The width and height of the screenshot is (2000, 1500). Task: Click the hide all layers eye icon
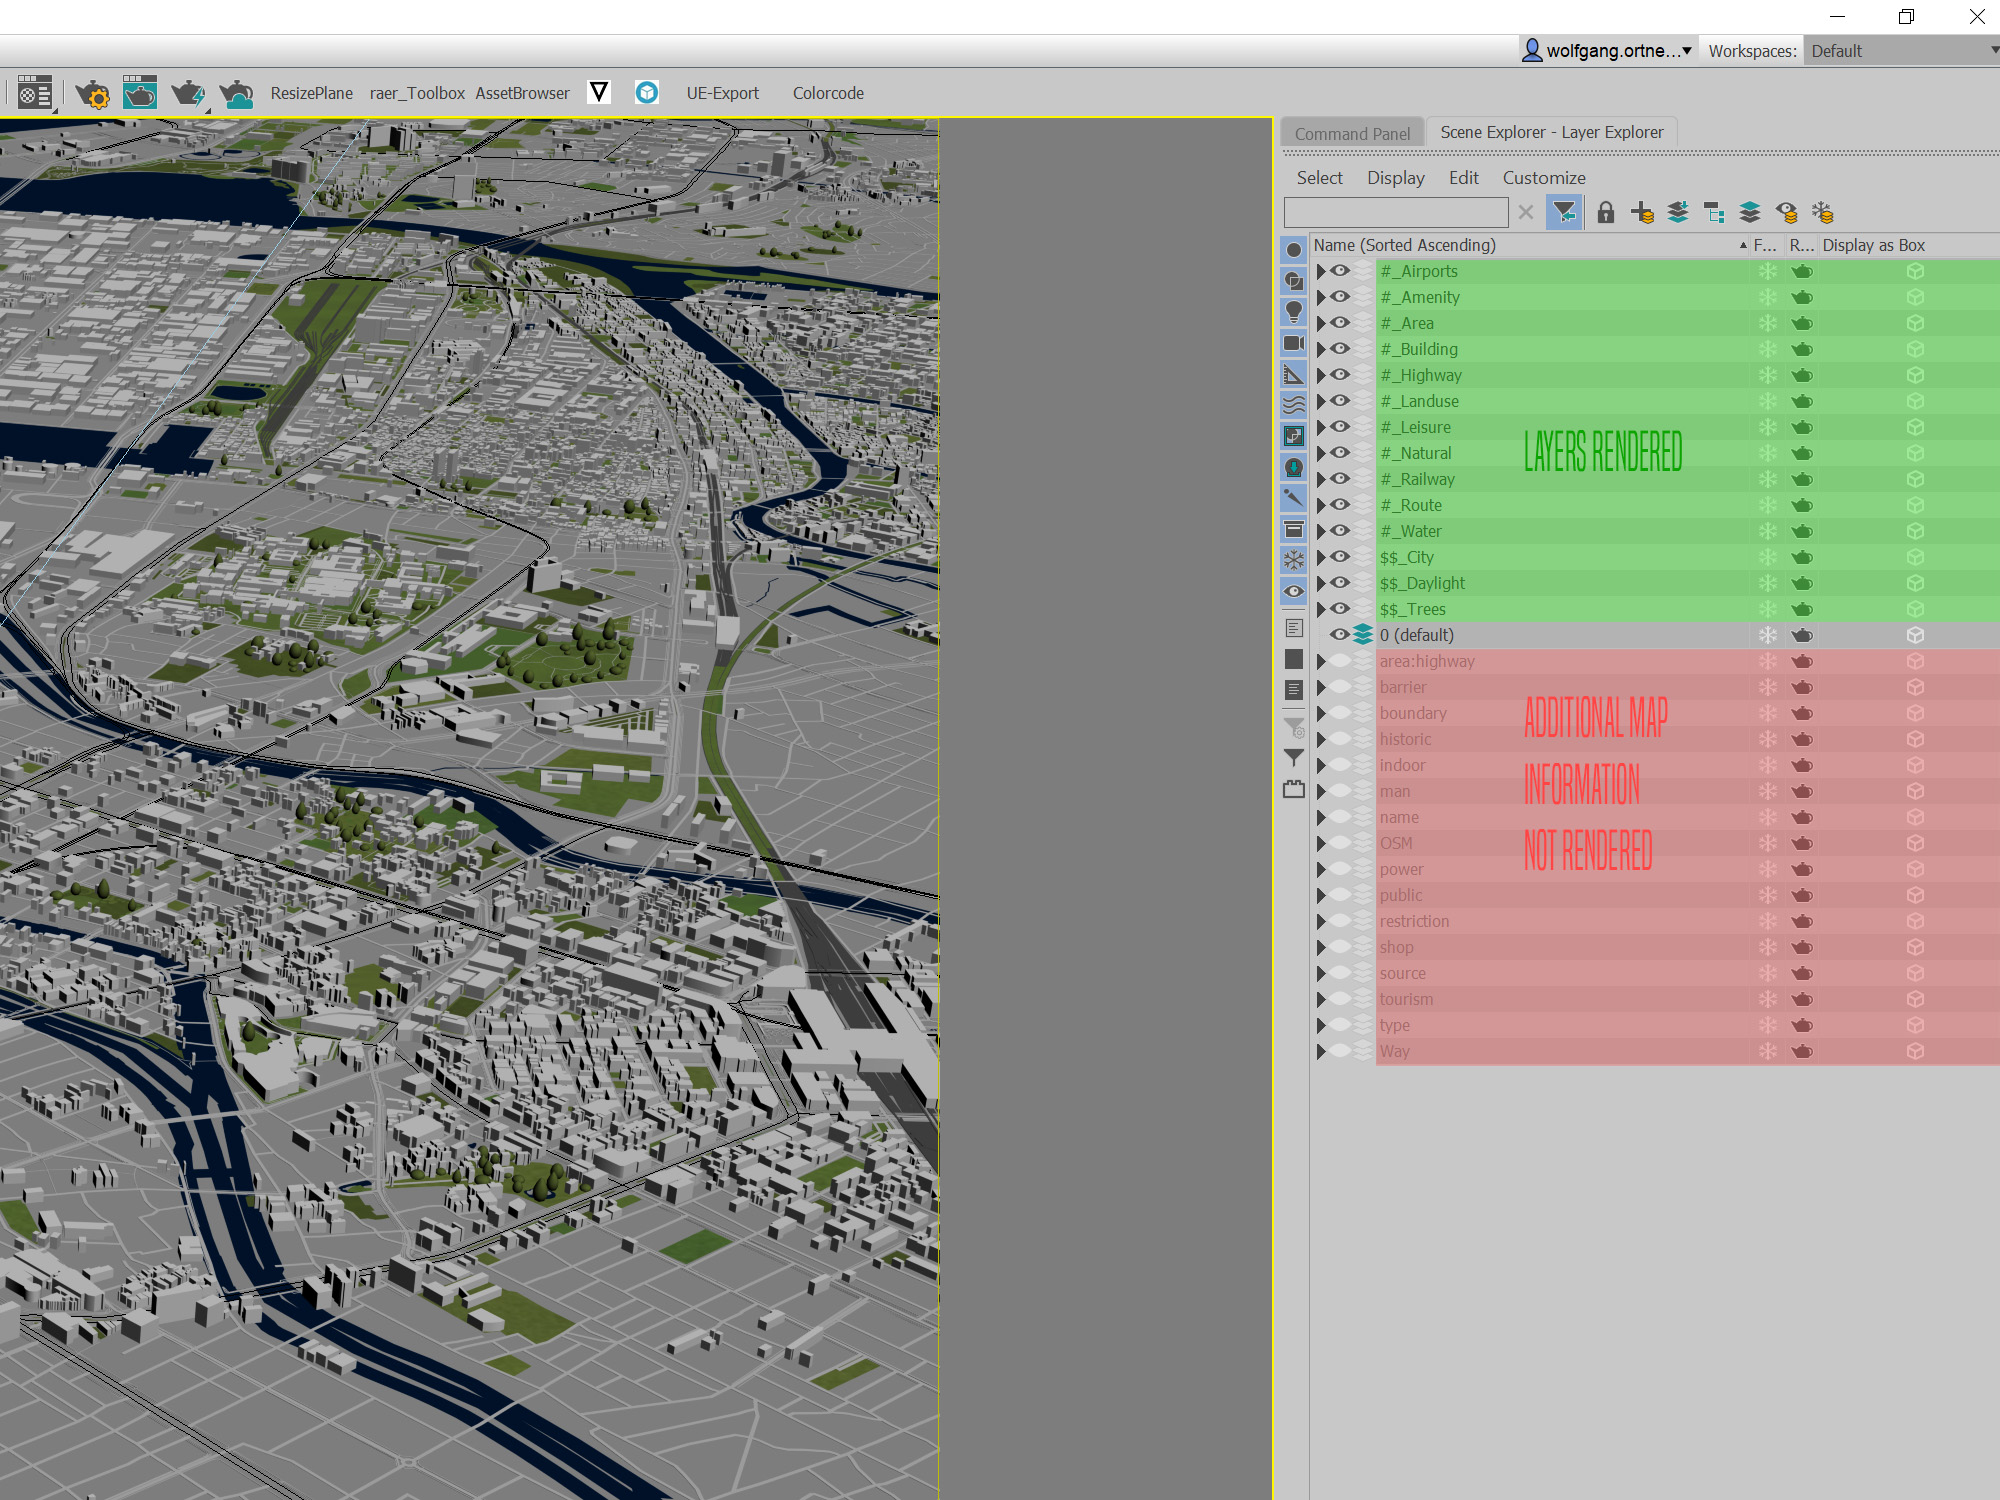[1787, 212]
